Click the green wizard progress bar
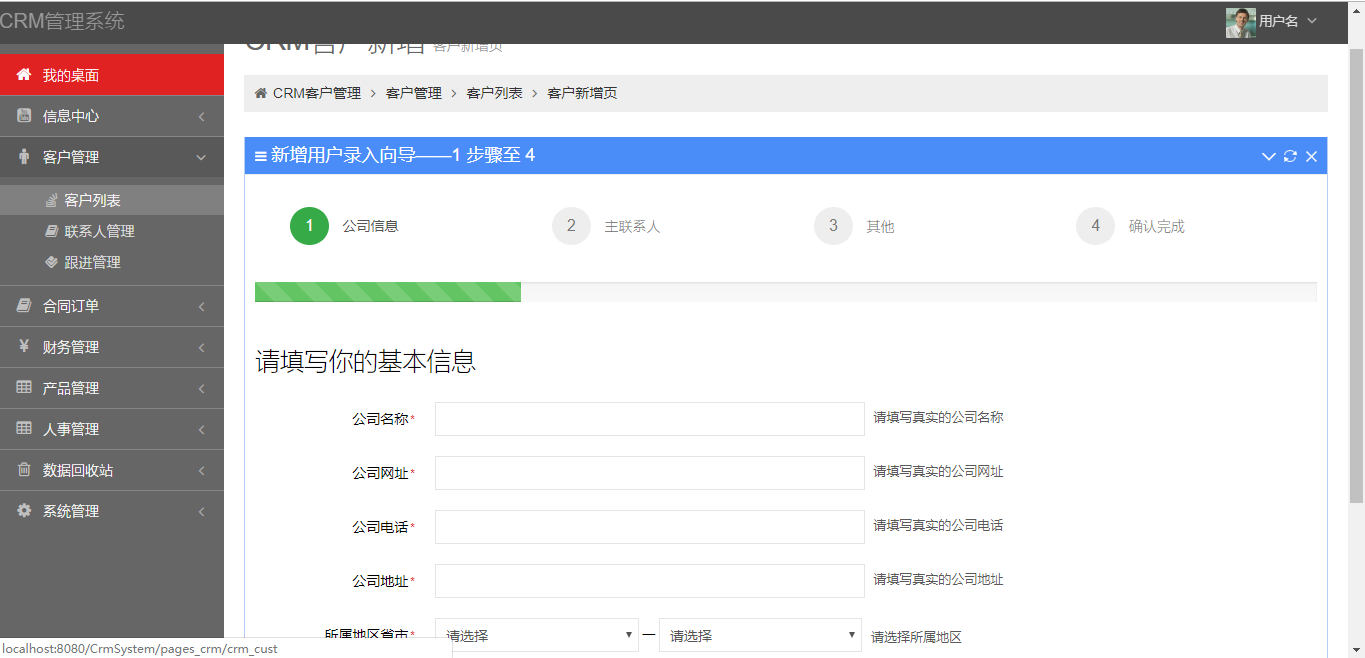 point(388,292)
